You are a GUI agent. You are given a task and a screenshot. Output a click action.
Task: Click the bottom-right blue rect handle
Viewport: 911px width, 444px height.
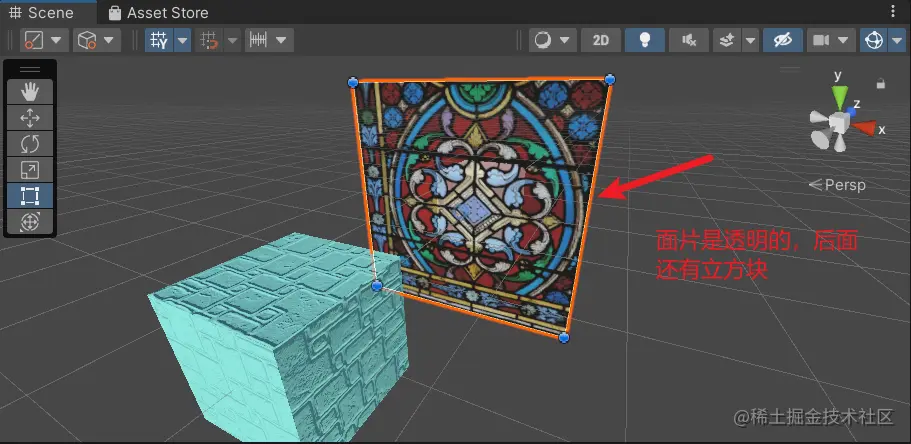coord(564,338)
